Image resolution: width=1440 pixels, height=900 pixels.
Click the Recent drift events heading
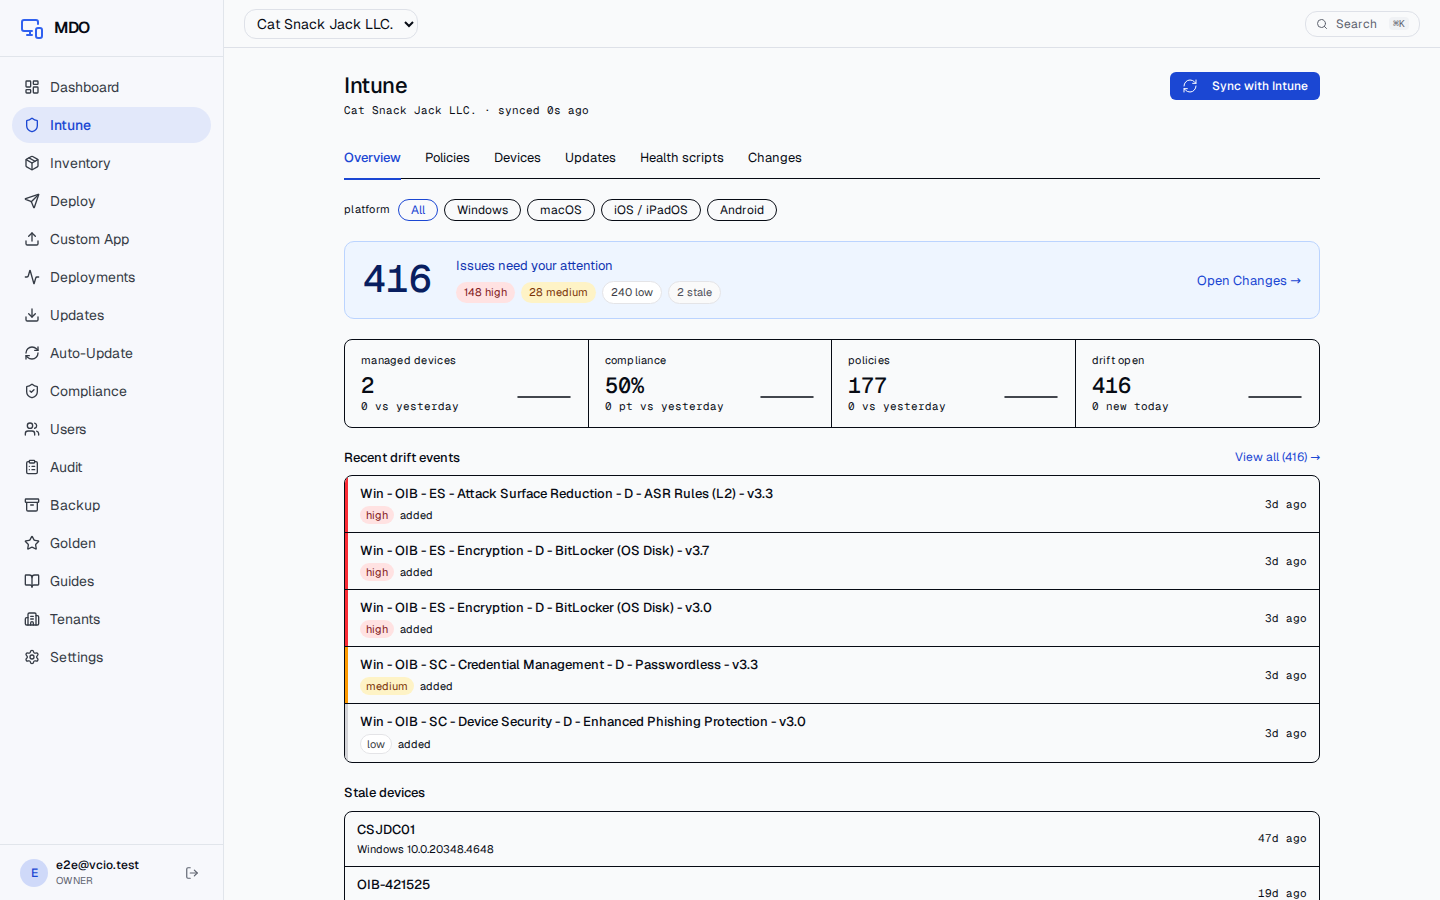coord(402,458)
